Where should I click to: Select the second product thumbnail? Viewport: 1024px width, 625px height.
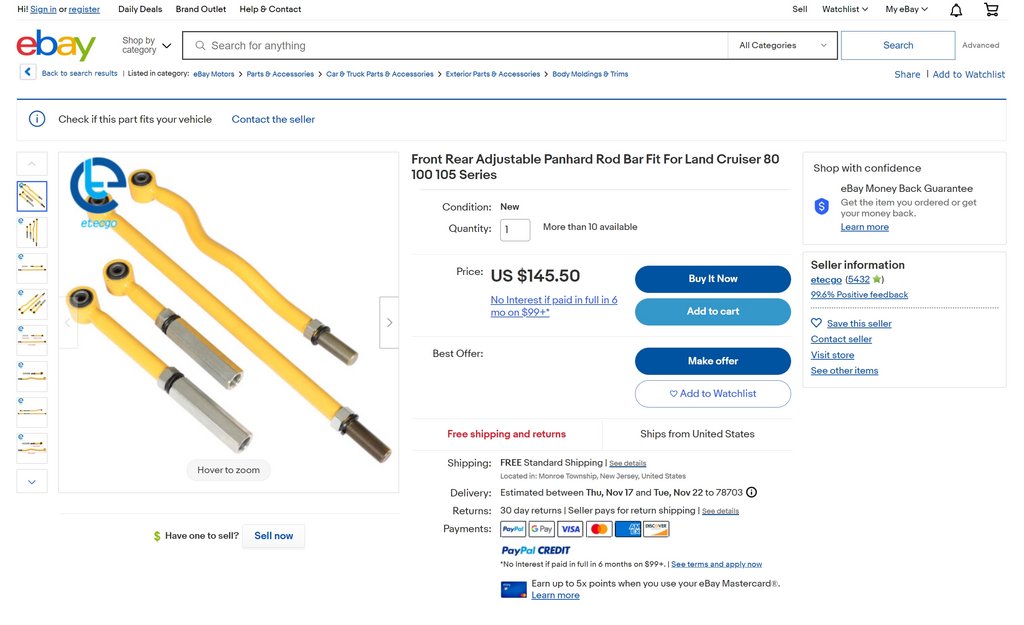(x=32, y=232)
